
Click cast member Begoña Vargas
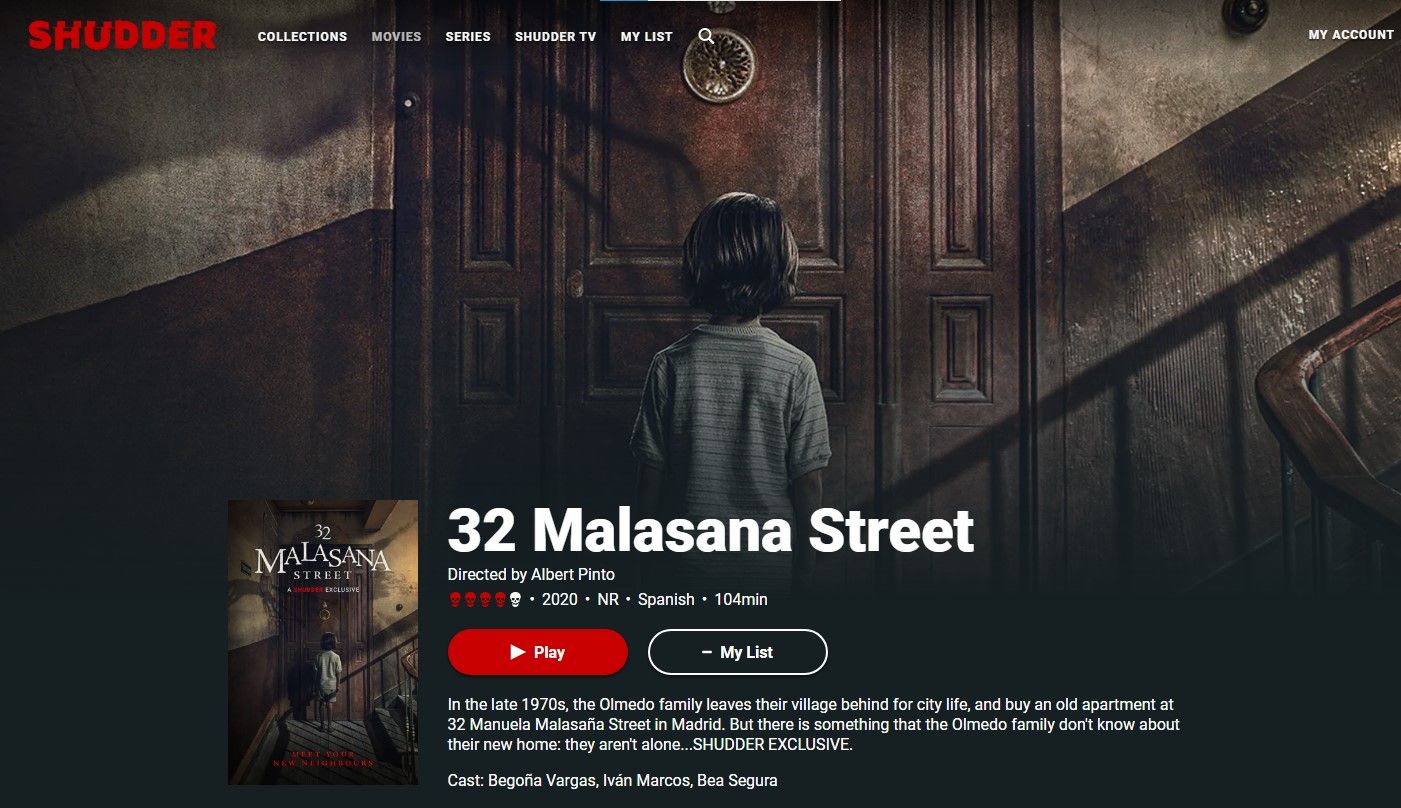coord(540,780)
